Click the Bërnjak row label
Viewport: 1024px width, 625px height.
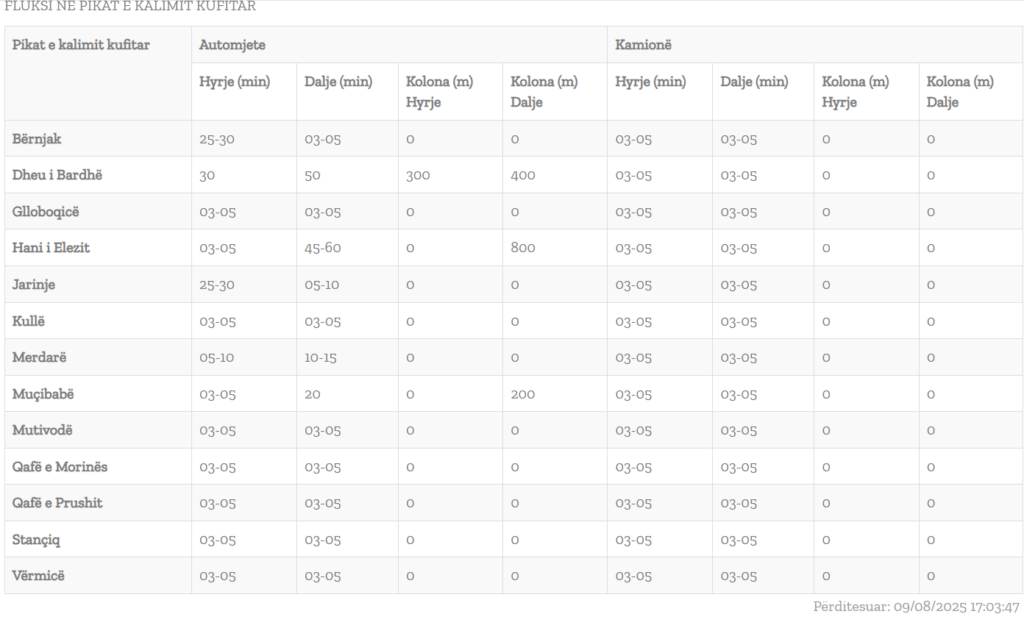pyautogui.click(x=37, y=139)
